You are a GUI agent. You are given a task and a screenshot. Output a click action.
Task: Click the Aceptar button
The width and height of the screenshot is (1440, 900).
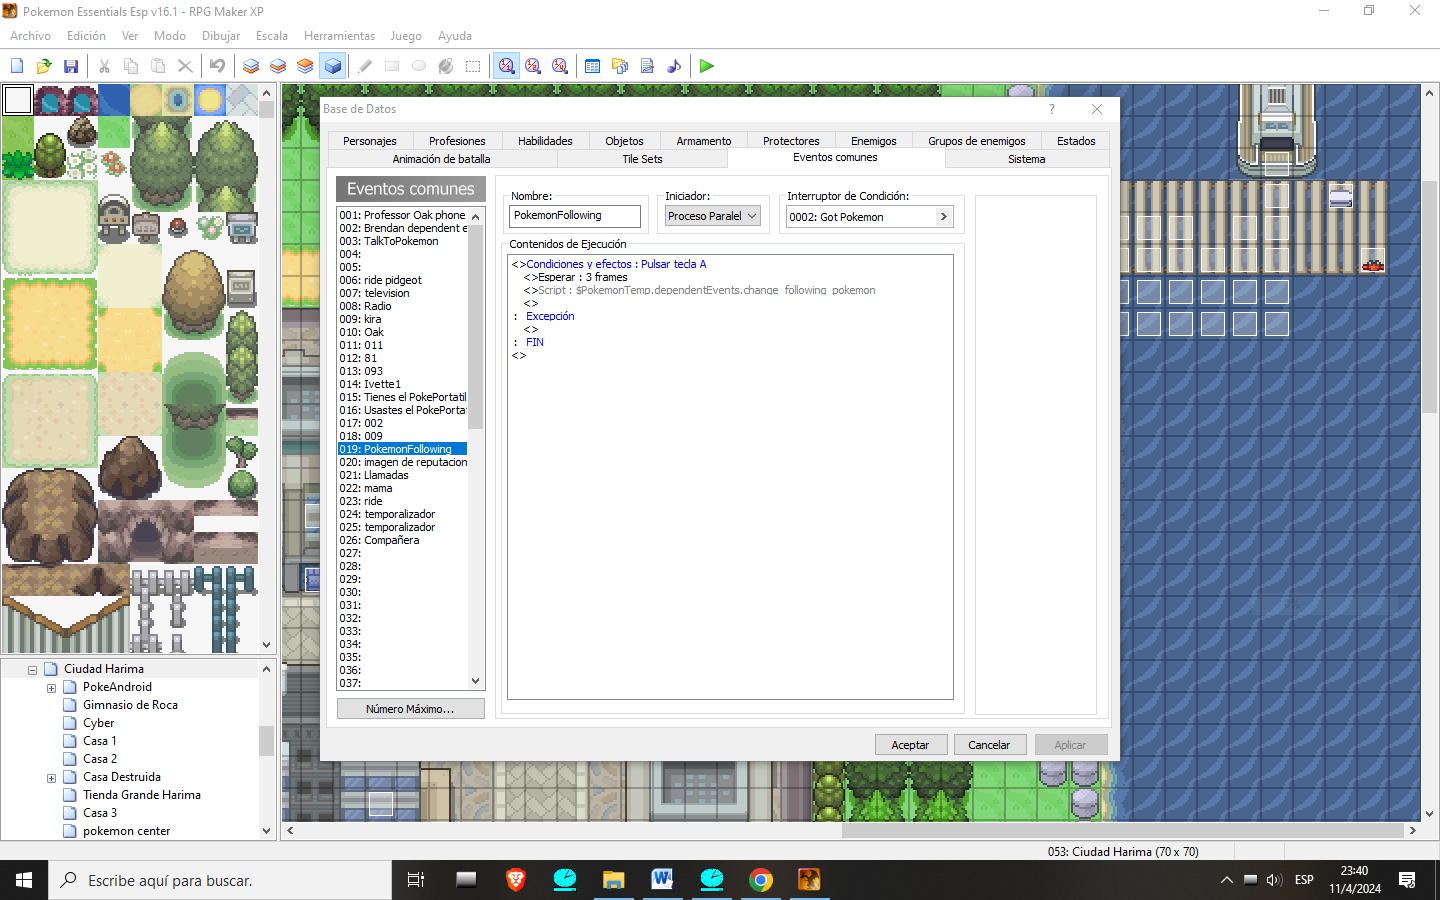[910, 745]
